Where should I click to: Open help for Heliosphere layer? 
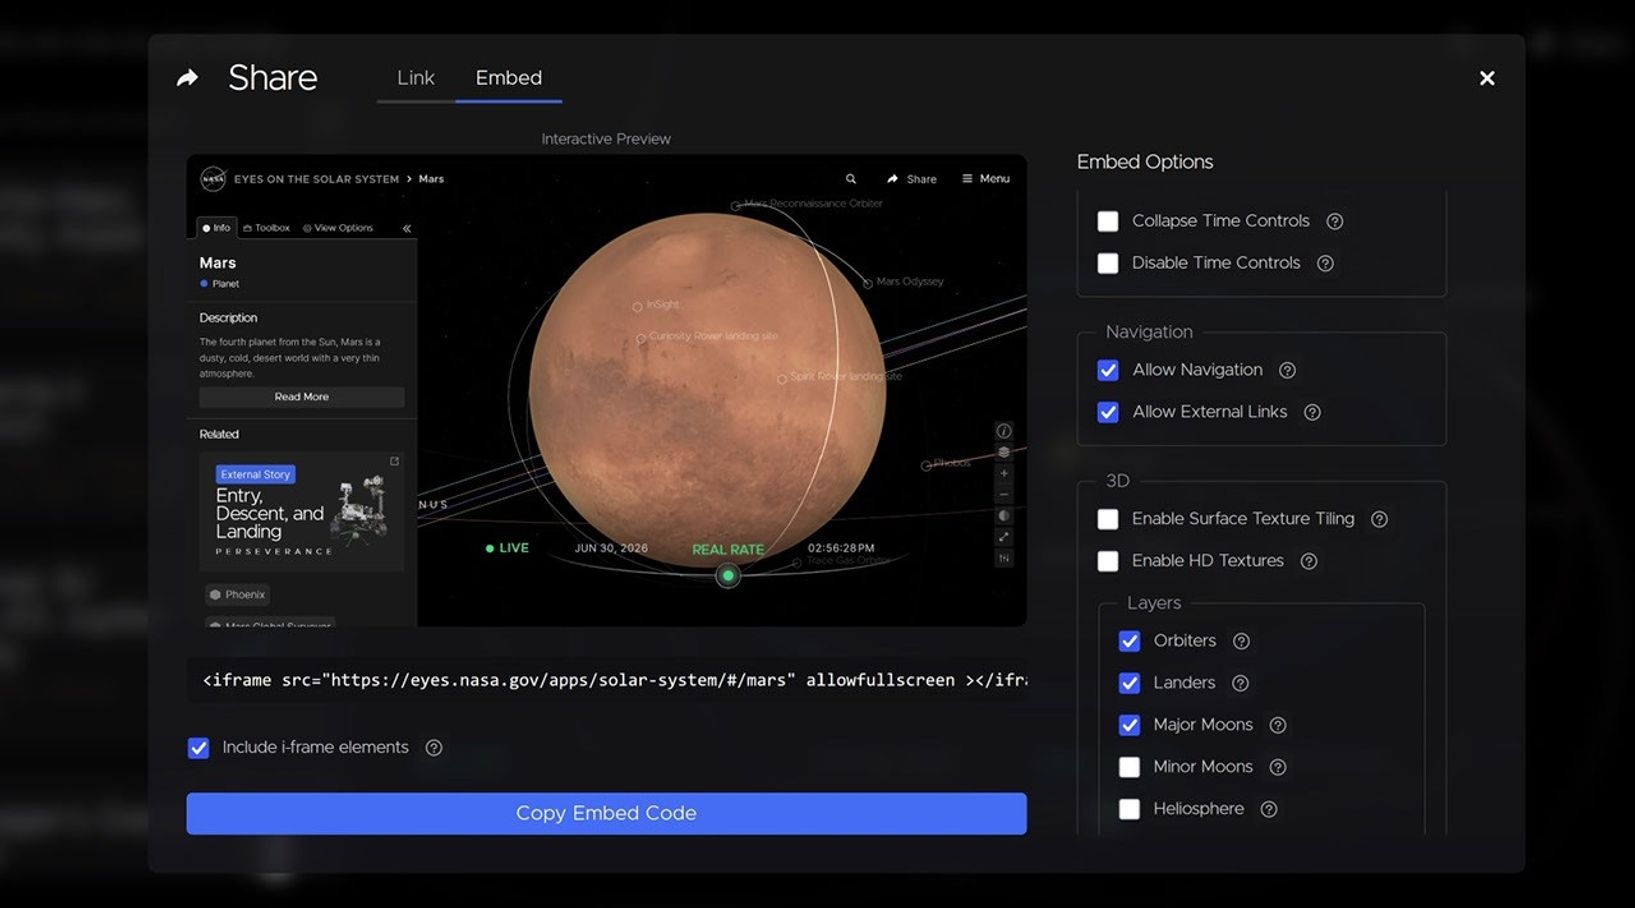tap(1269, 809)
